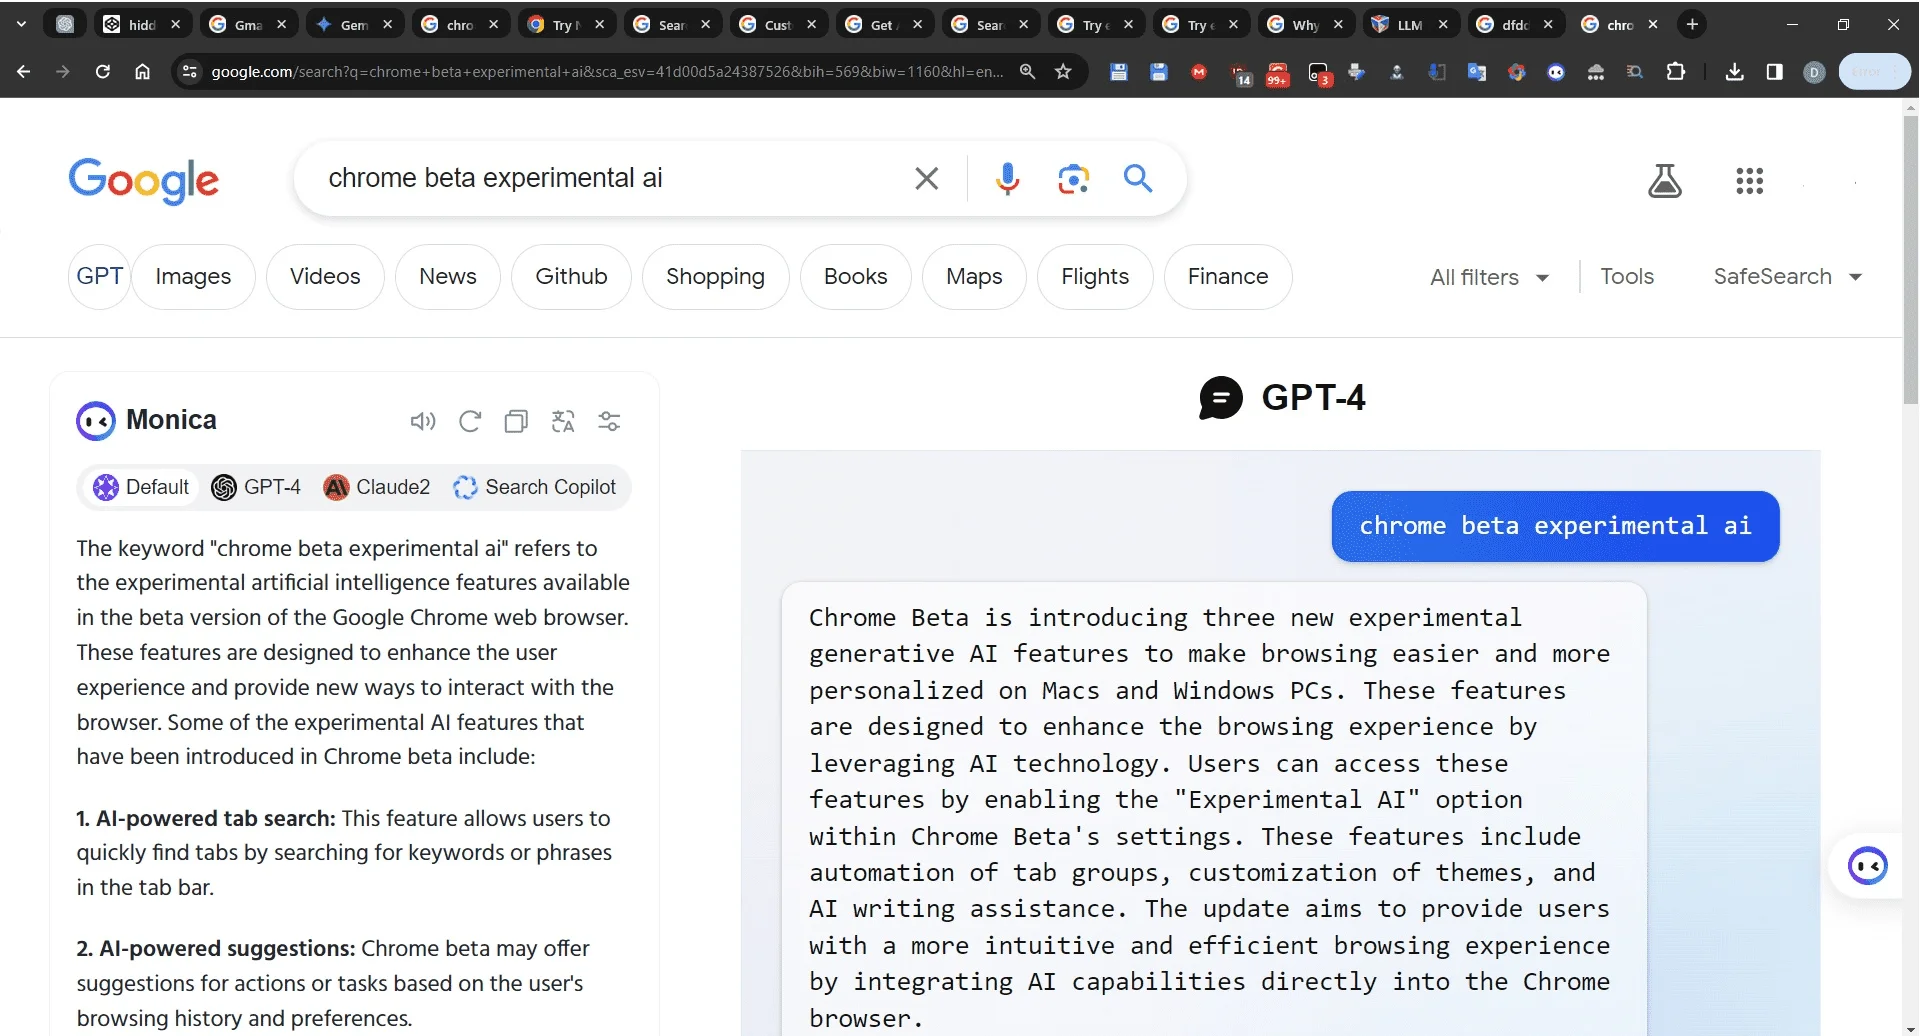Open the Monica extension in the toolbar

(1556, 72)
